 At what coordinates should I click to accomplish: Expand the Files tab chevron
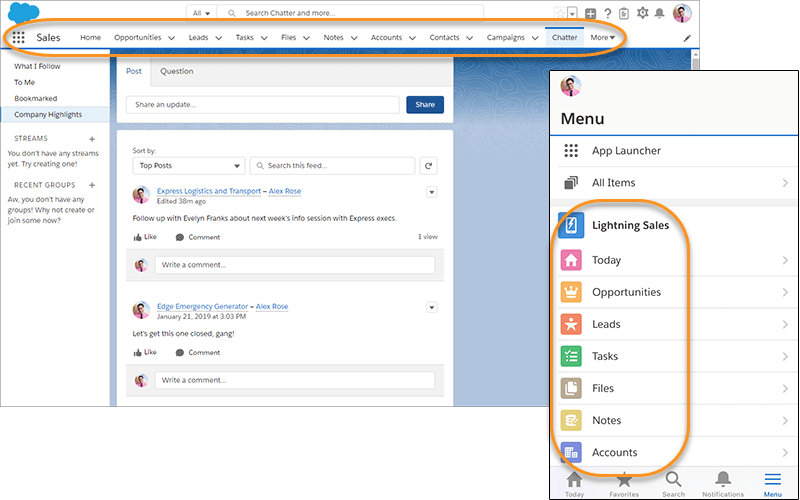[x=307, y=38]
